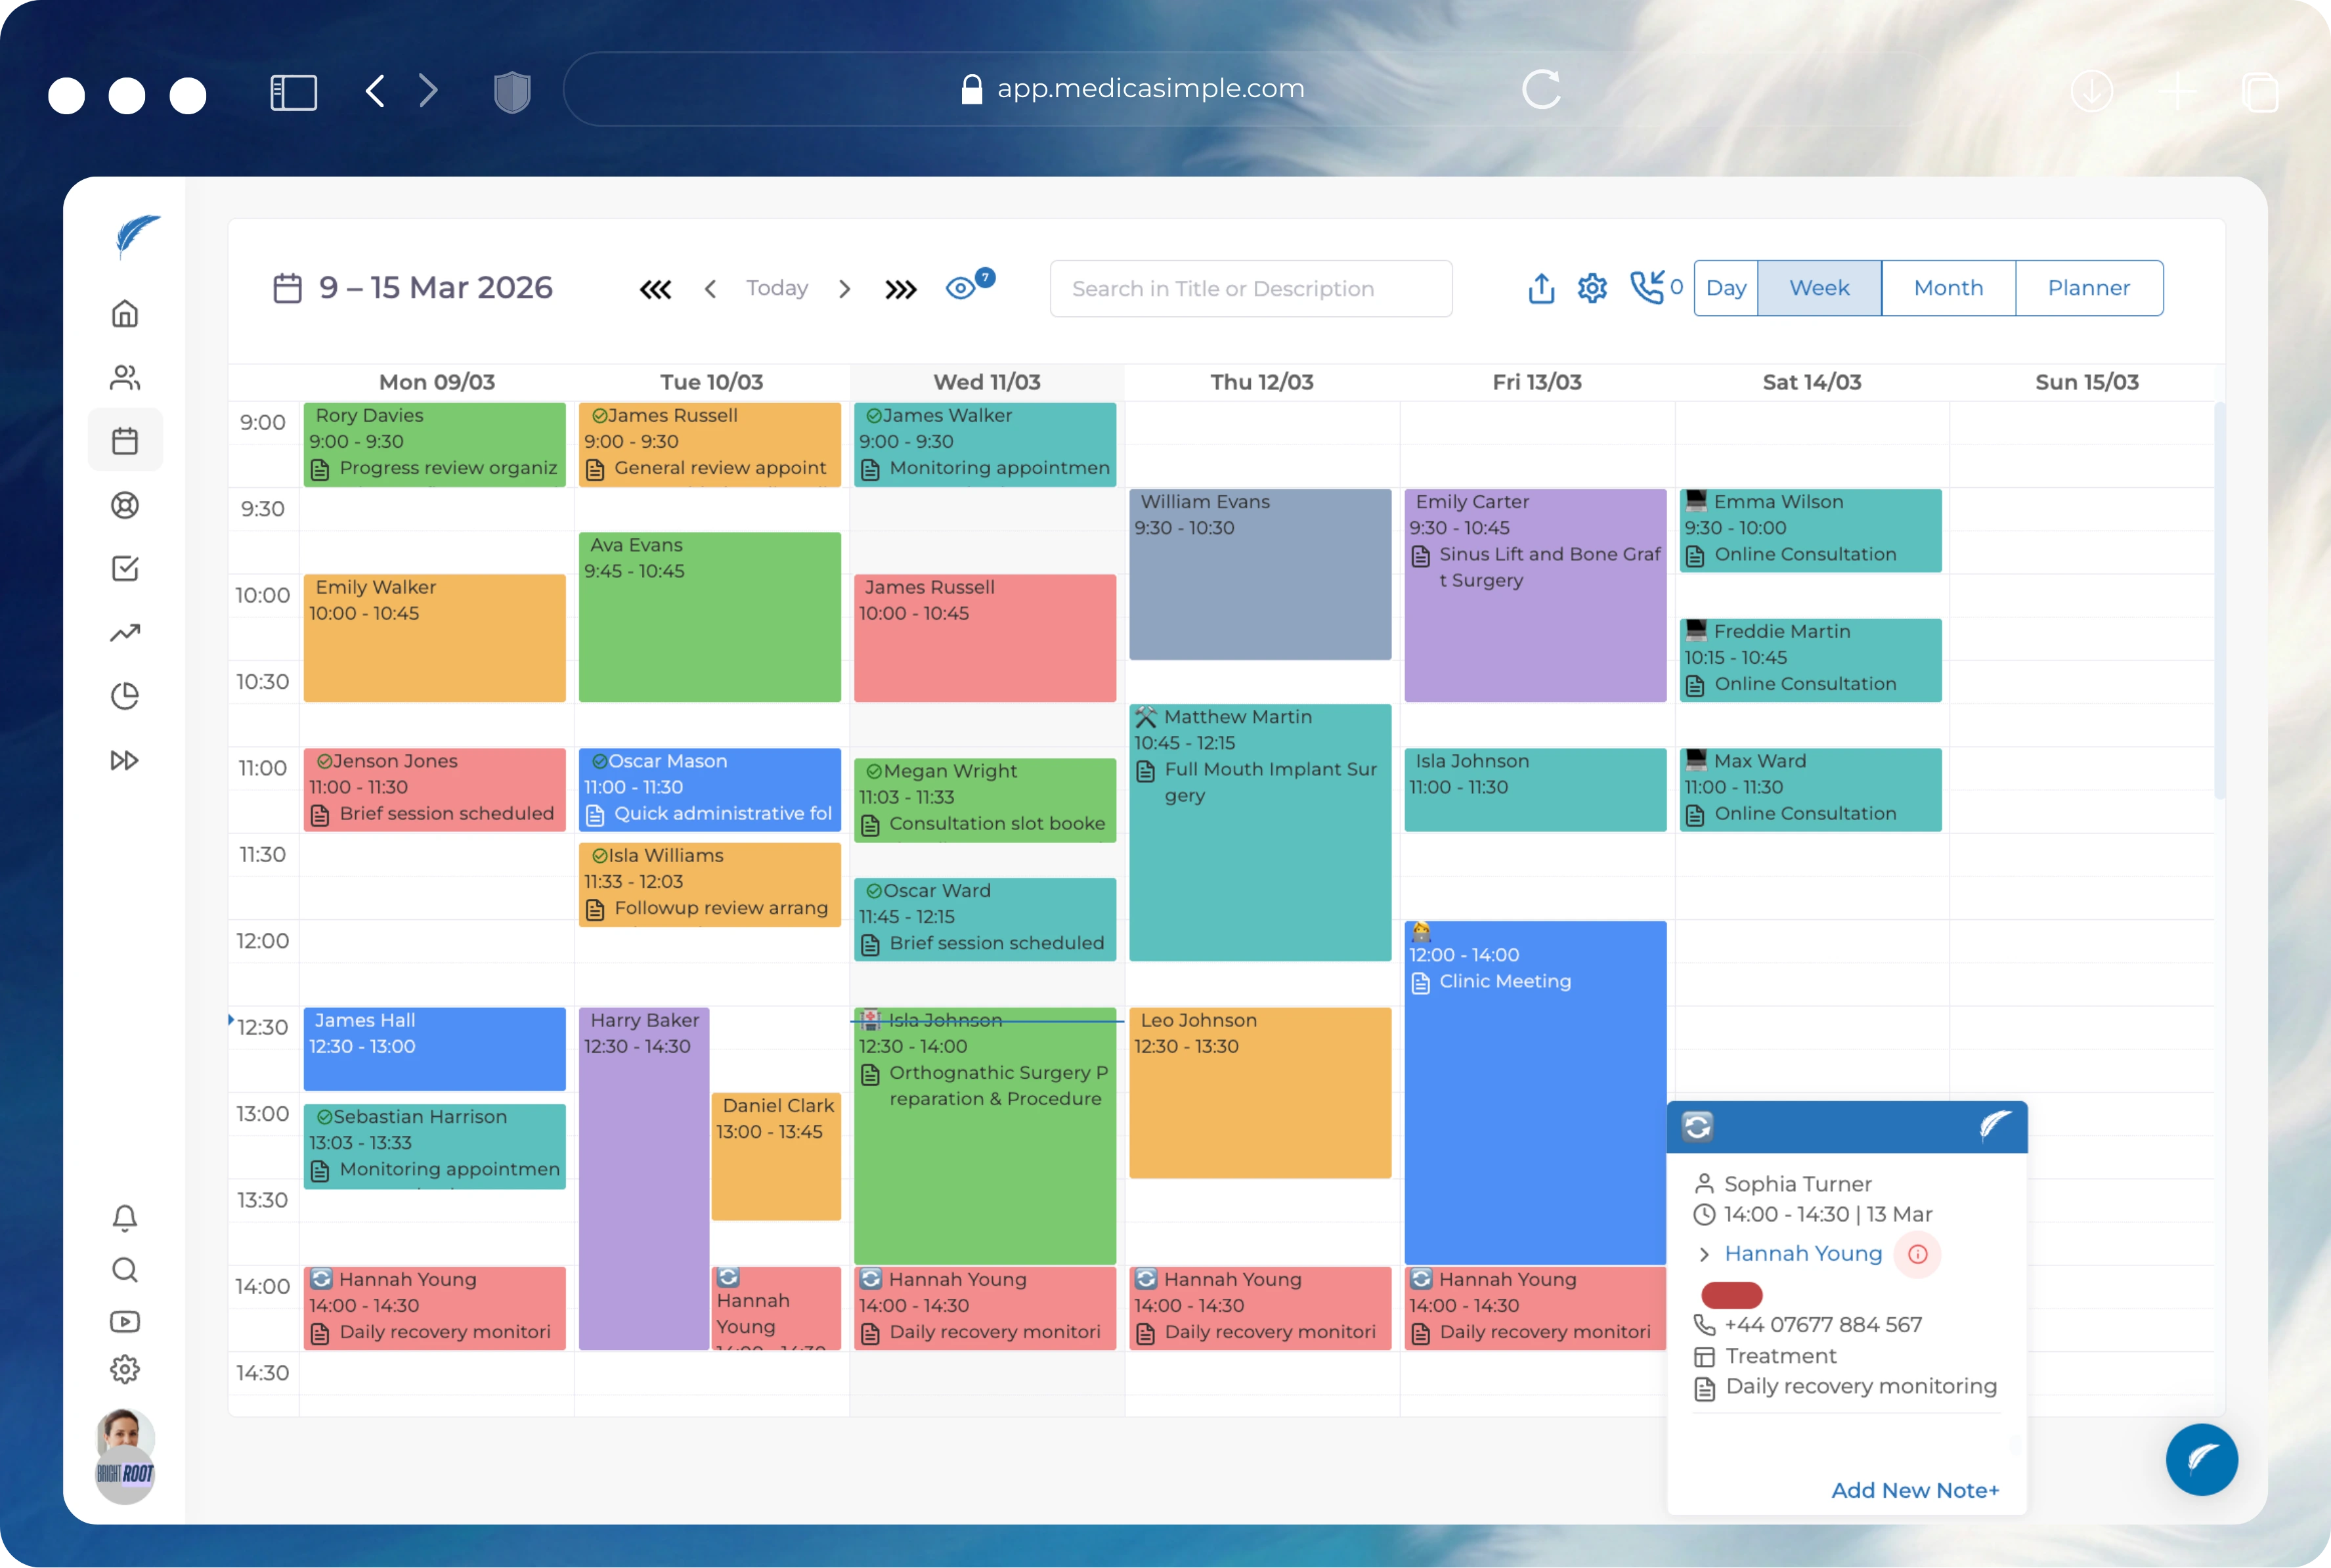Open the Help/Support lifebuoy icon in sidebar
2331x1568 pixels.
(125, 505)
